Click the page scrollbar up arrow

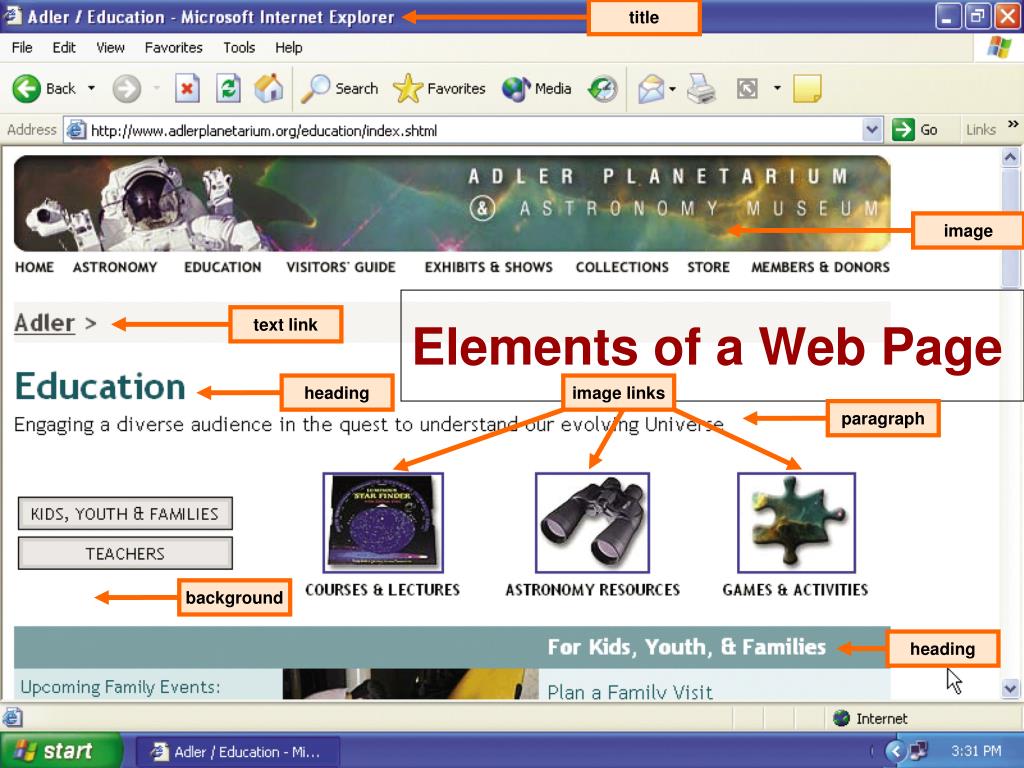click(1010, 157)
